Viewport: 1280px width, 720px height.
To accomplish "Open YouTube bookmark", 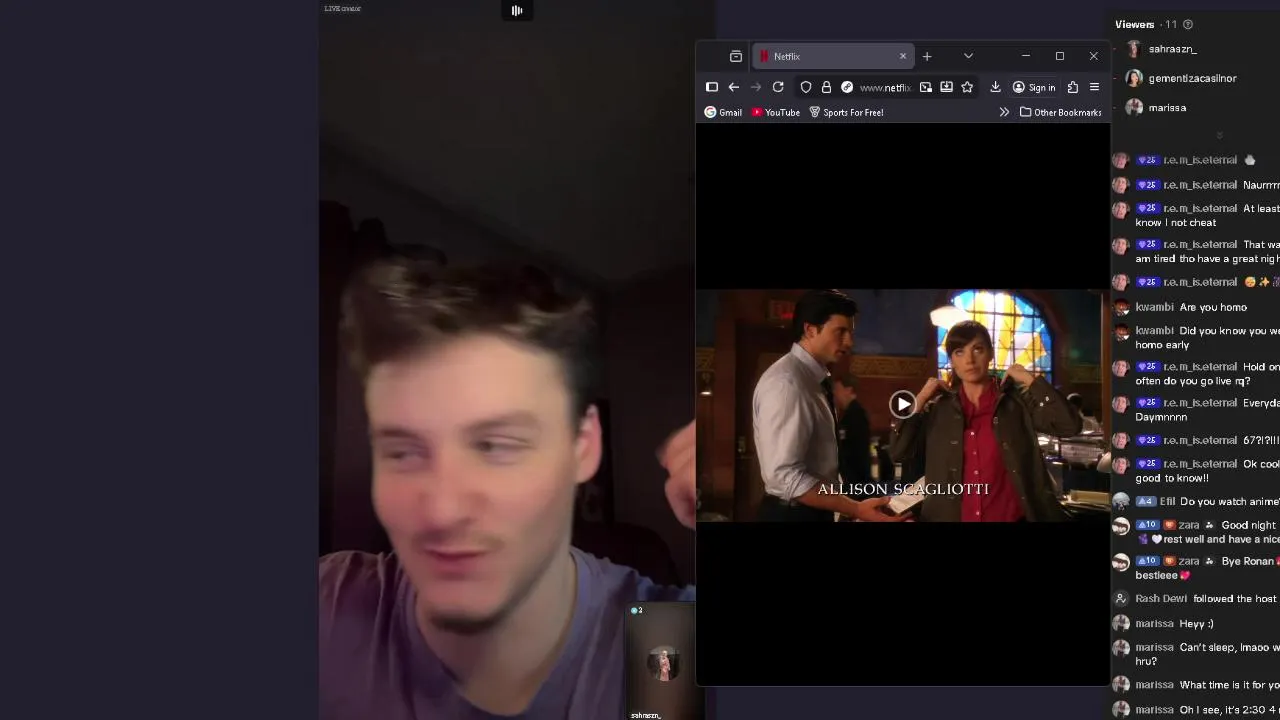I will point(776,112).
